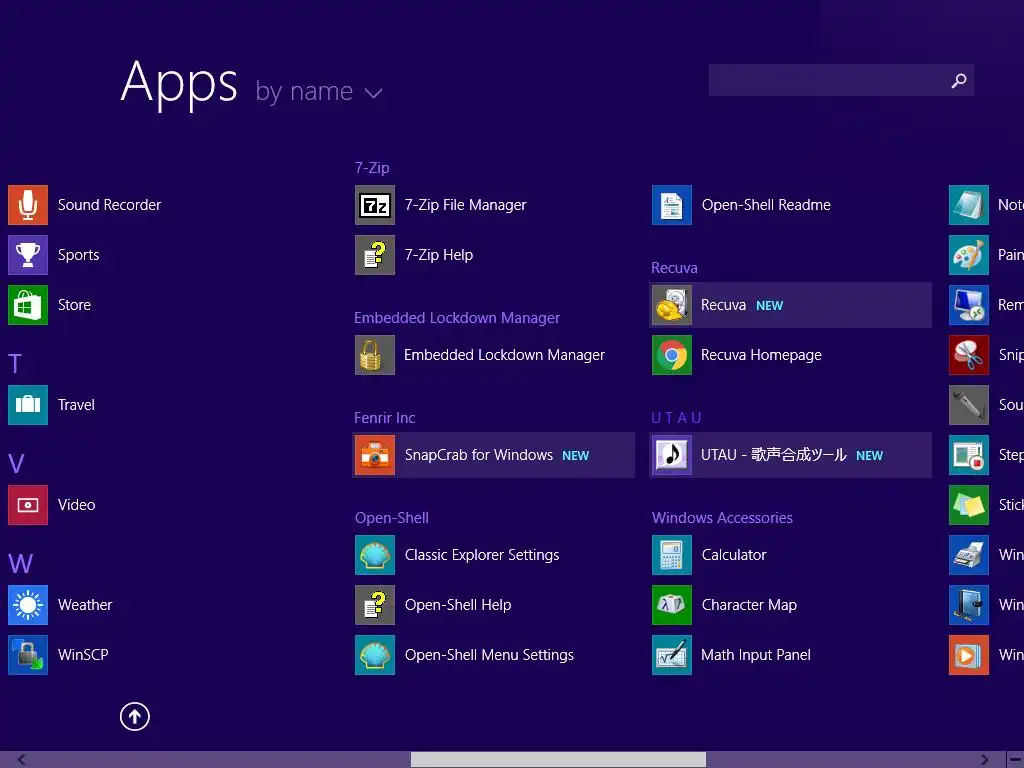Launch the Video app icon
The image size is (1024, 768).
pyautogui.click(x=27, y=505)
